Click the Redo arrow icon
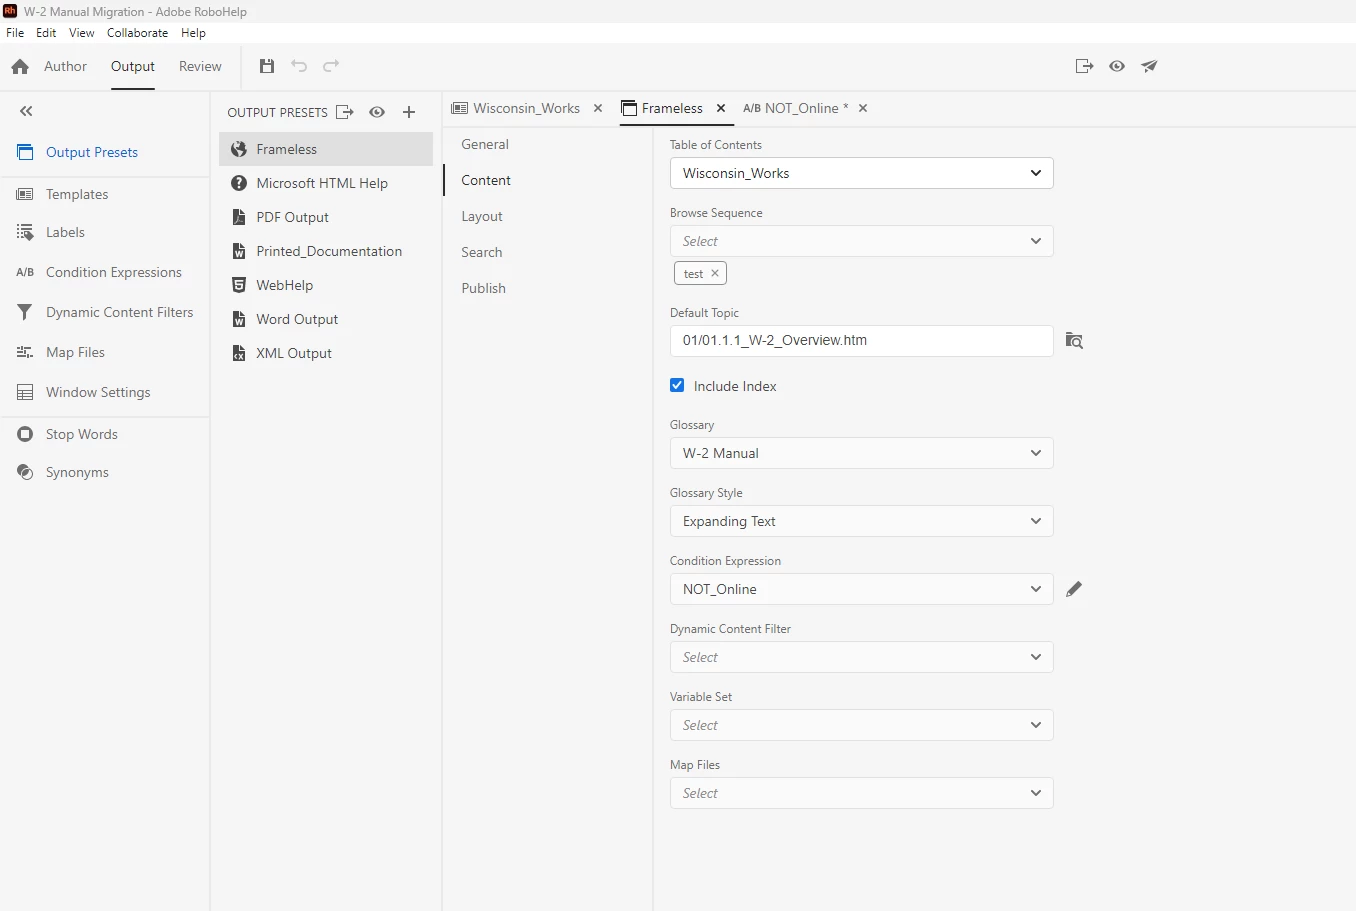 pos(331,66)
